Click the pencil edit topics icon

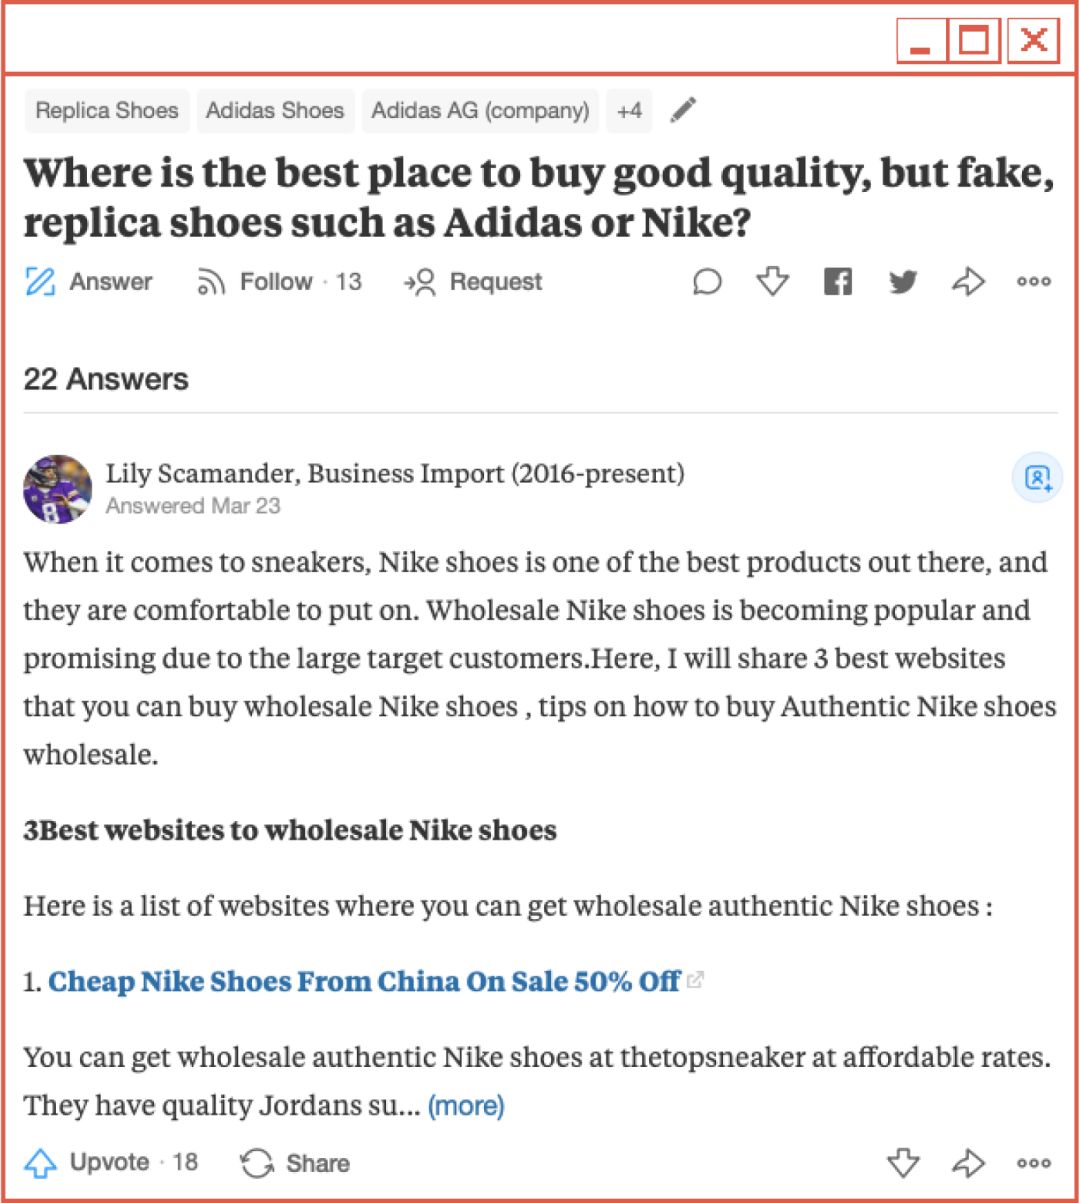pos(683,111)
